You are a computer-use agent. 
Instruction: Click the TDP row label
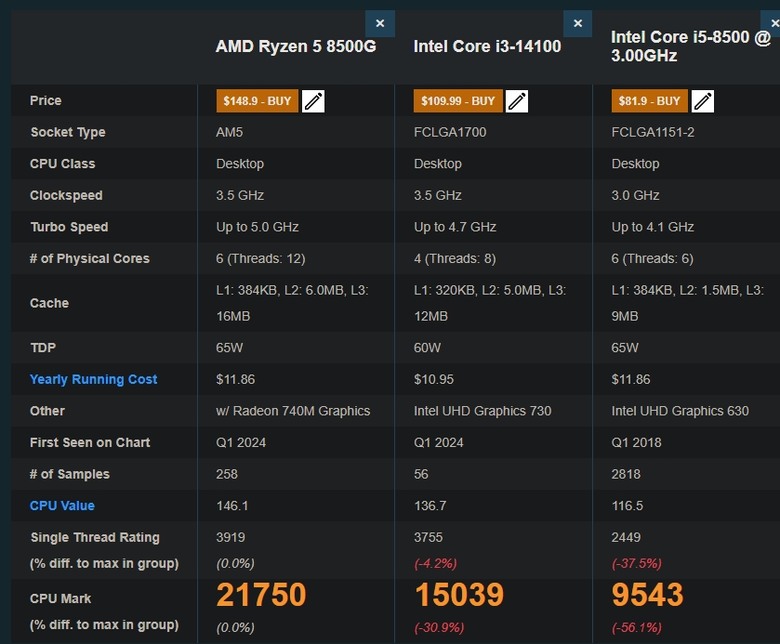pyautogui.click(x=43, y=348)
